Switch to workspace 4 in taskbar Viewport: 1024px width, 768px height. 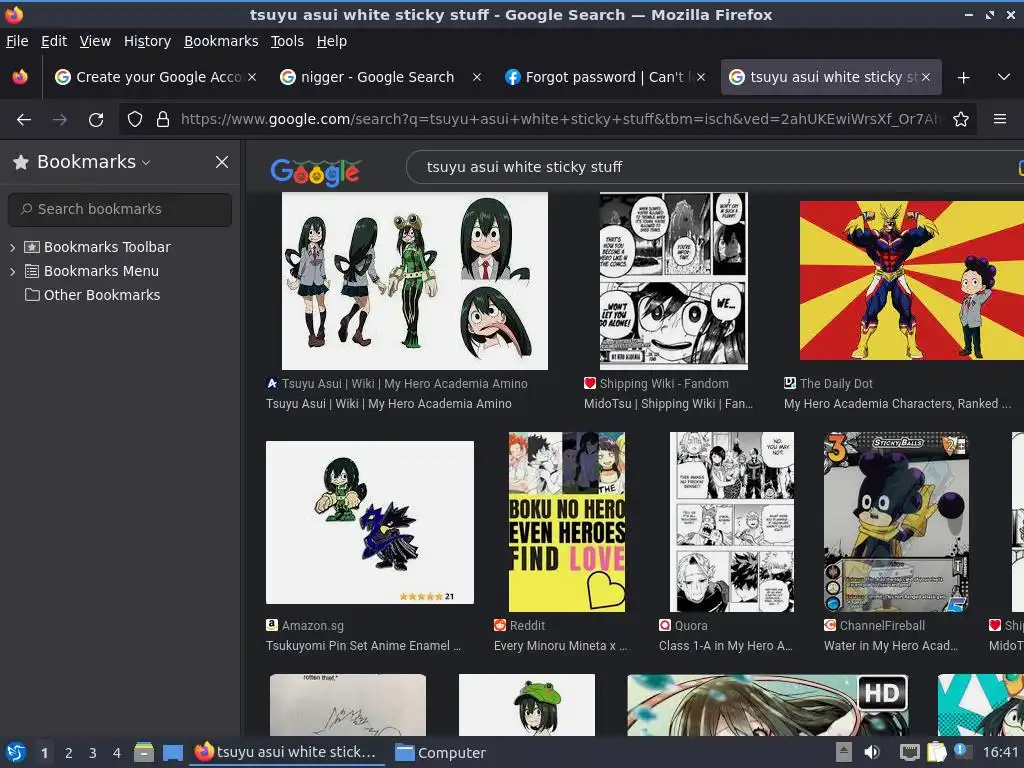click(117, 753)
